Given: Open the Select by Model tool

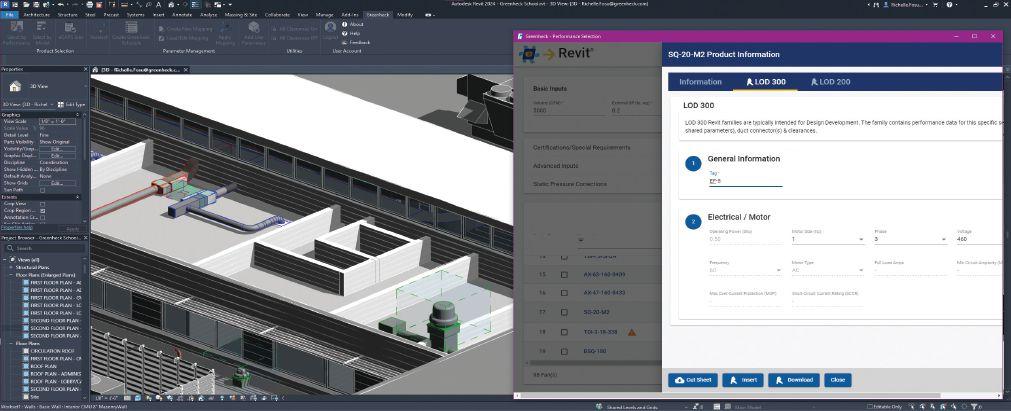Looking at the screenshot, I should (x=43, y=32).
